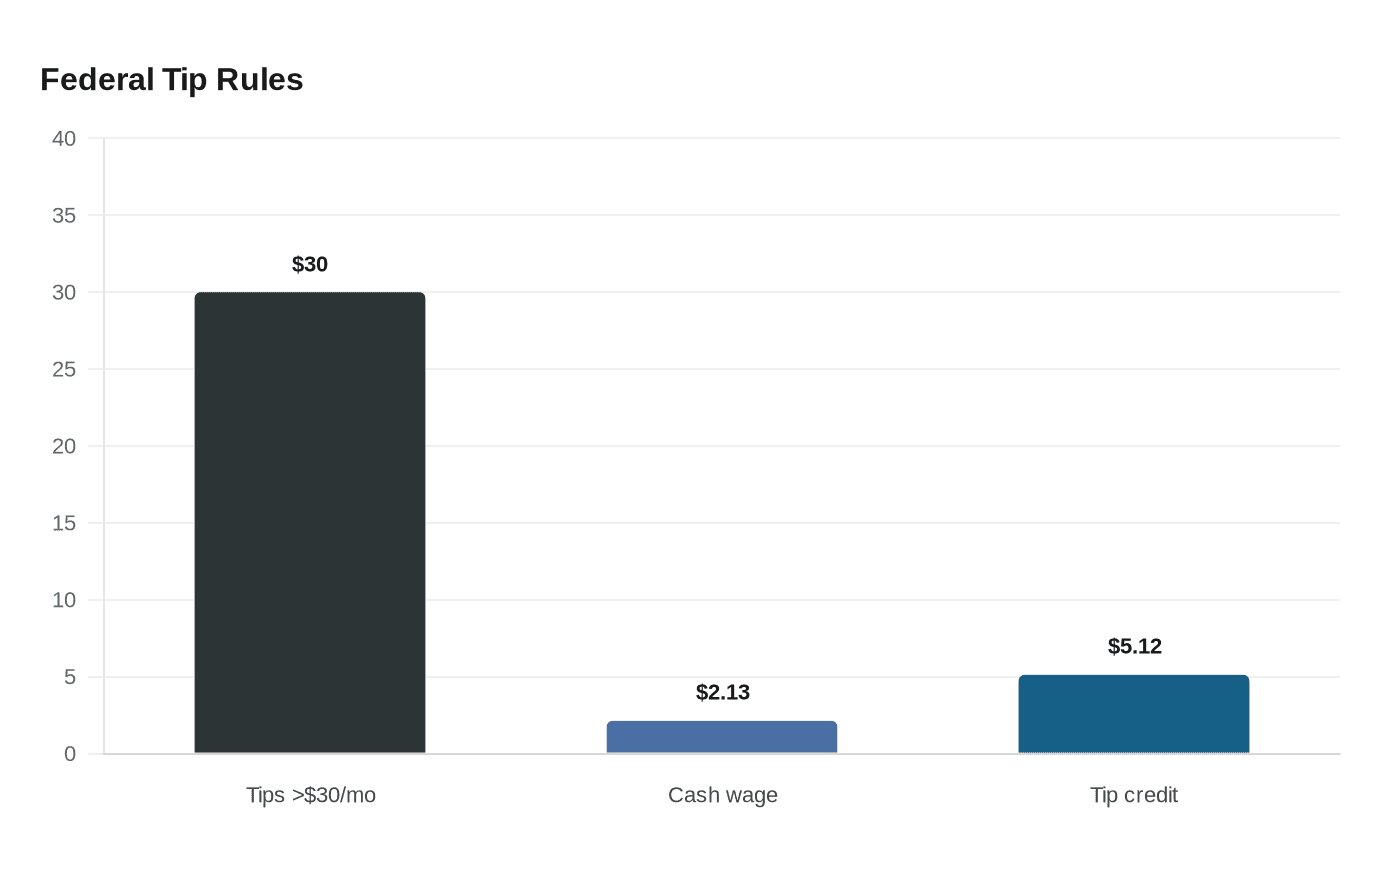The height and width of the screenshot is (880, 1400).
Task: Click the 25 y-axis tick label
Action: (64, 369)
